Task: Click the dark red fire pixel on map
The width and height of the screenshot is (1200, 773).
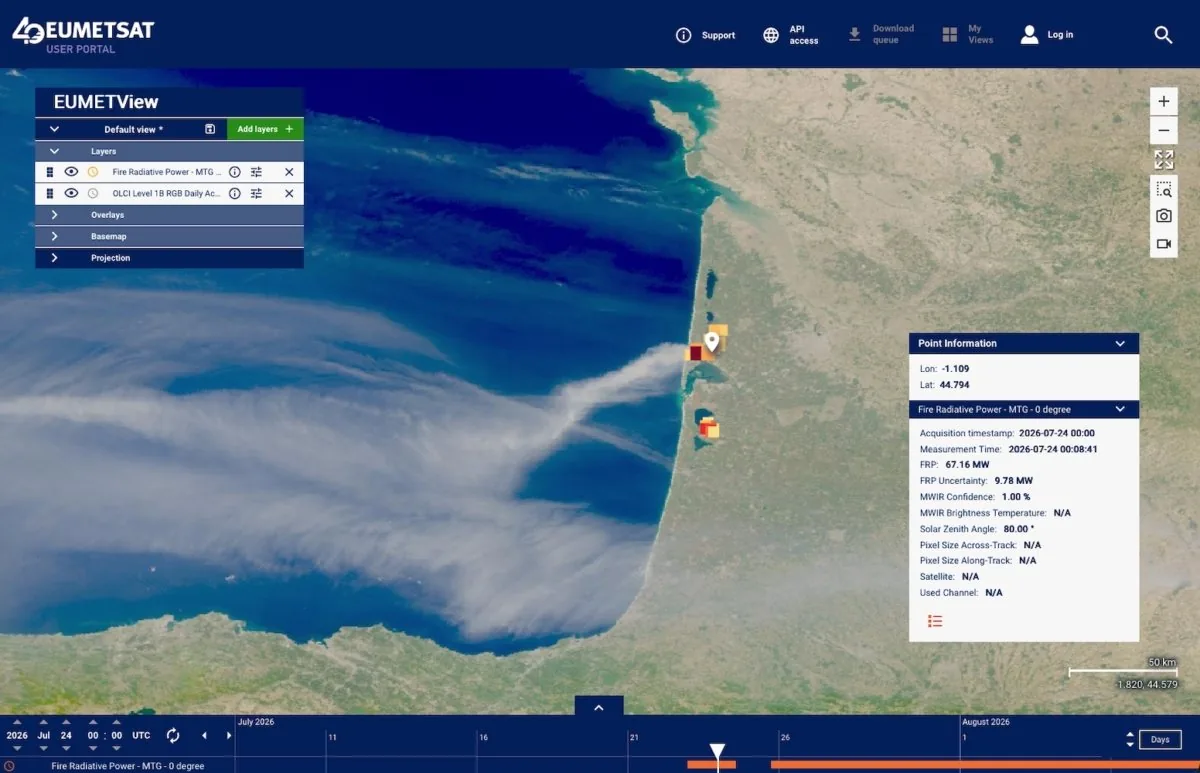Action: tap(696, 353)
